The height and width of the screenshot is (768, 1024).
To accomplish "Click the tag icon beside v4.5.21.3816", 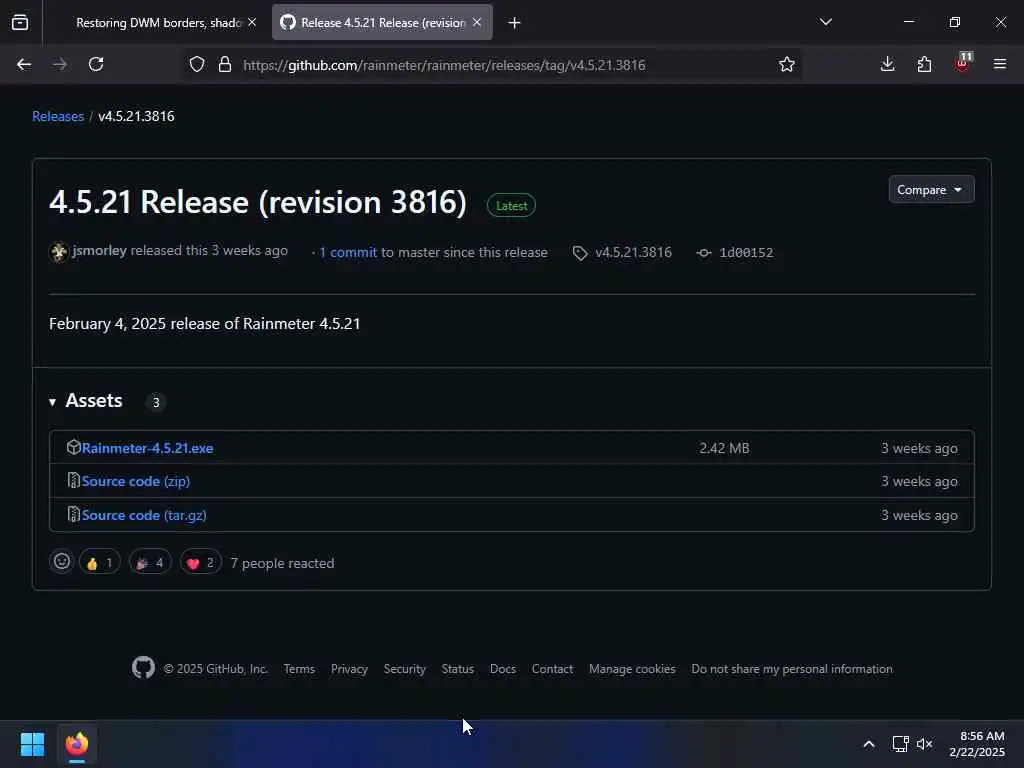I will [580, 253].
